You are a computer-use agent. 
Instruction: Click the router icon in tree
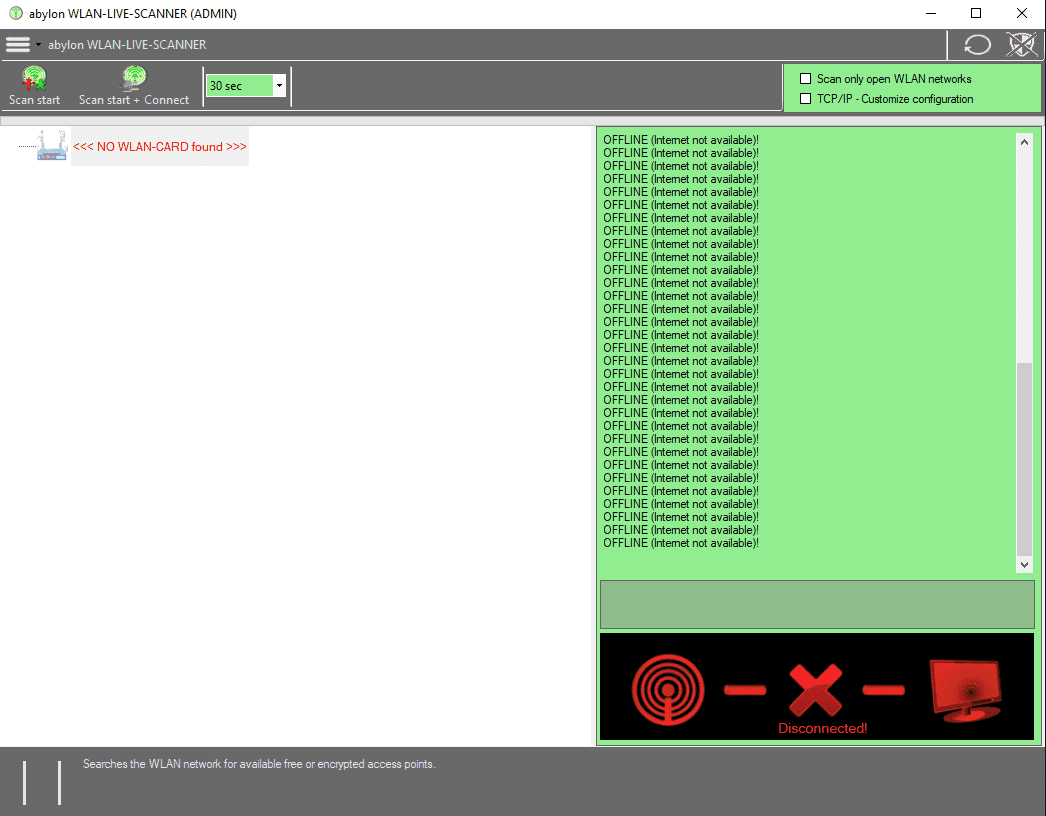(x=52, y=145)
